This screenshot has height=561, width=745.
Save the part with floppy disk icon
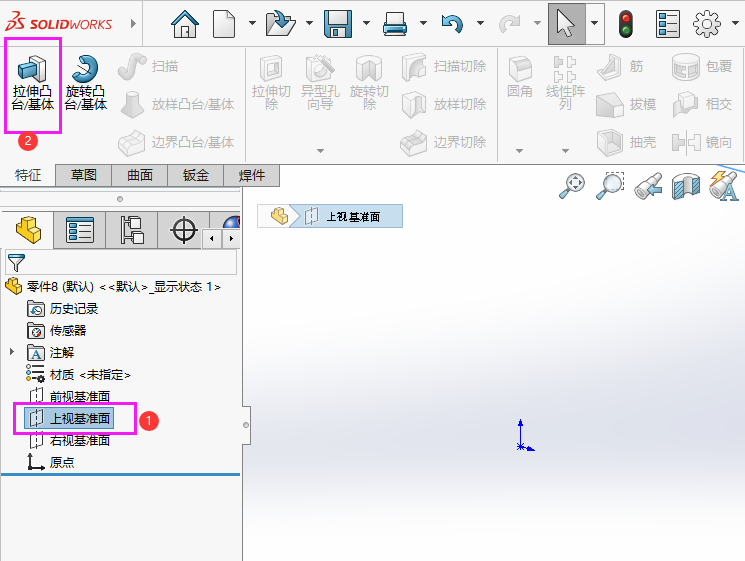coord(338,23)
